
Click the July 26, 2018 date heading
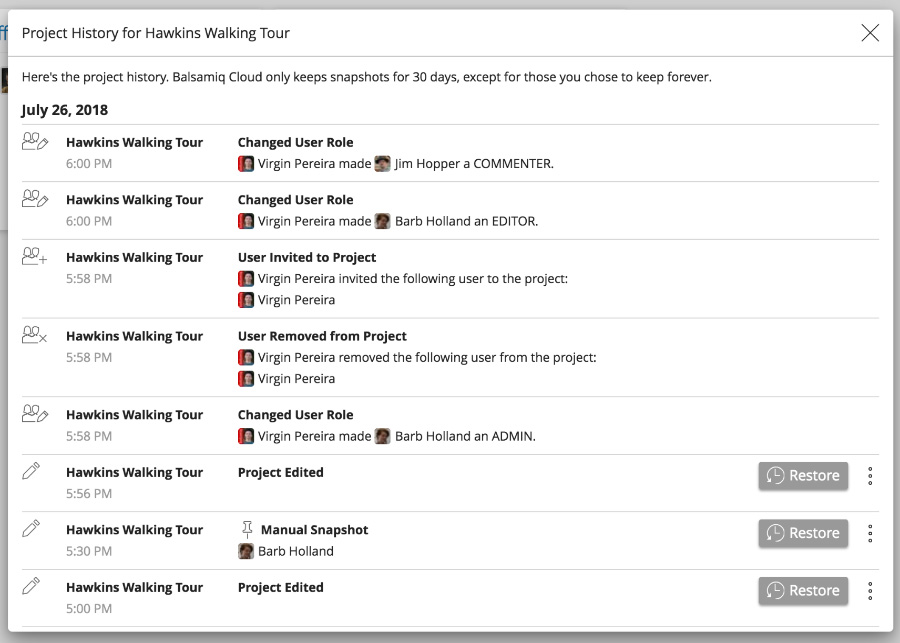tap(65, 110)
